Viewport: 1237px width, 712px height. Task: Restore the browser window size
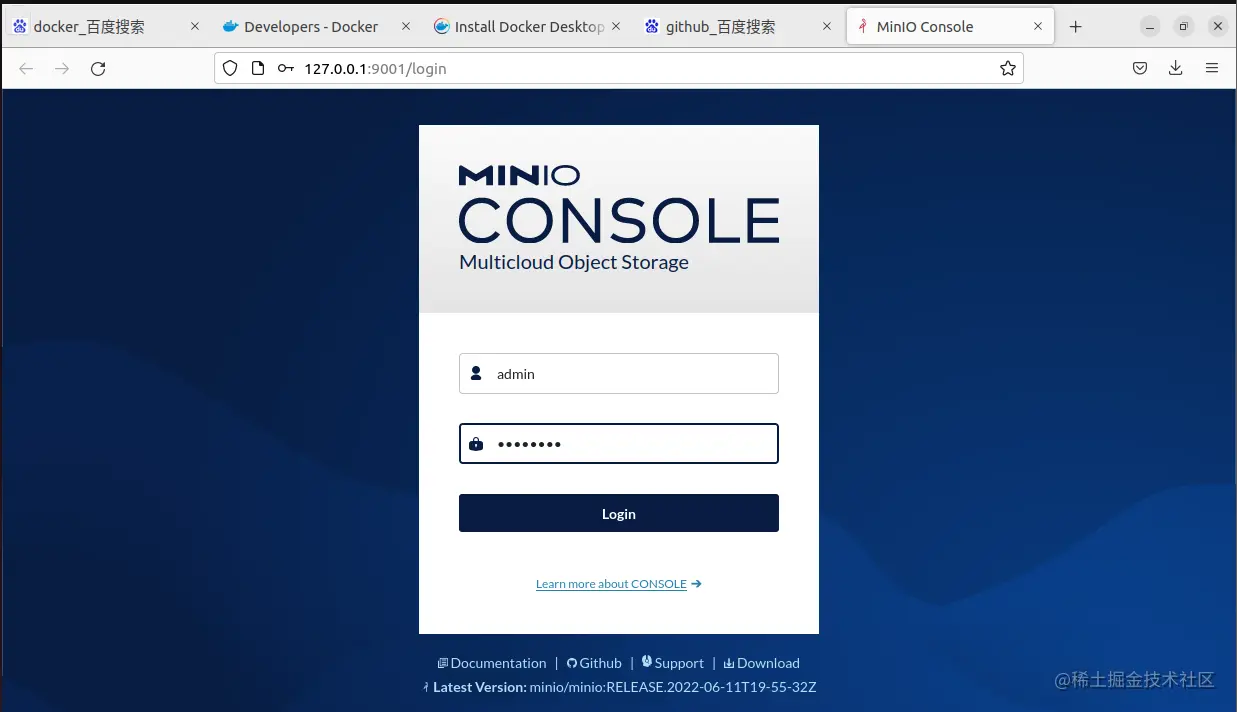1184,27
